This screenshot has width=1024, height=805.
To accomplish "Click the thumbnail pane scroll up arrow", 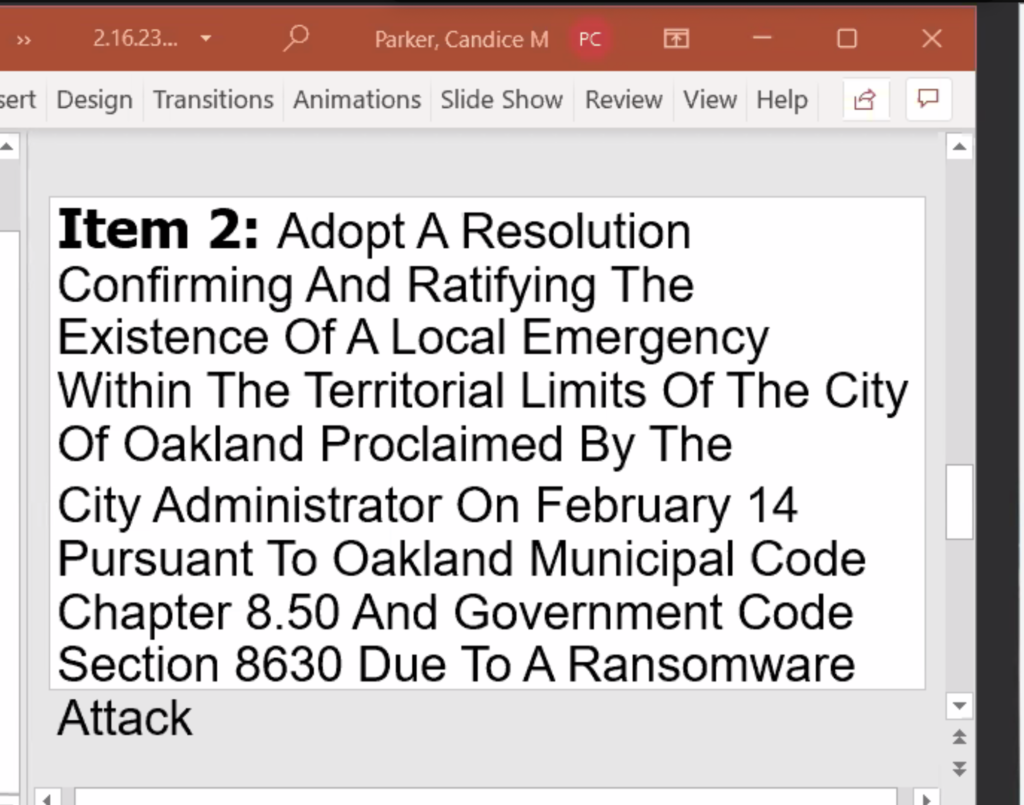I will coord(7,146).
